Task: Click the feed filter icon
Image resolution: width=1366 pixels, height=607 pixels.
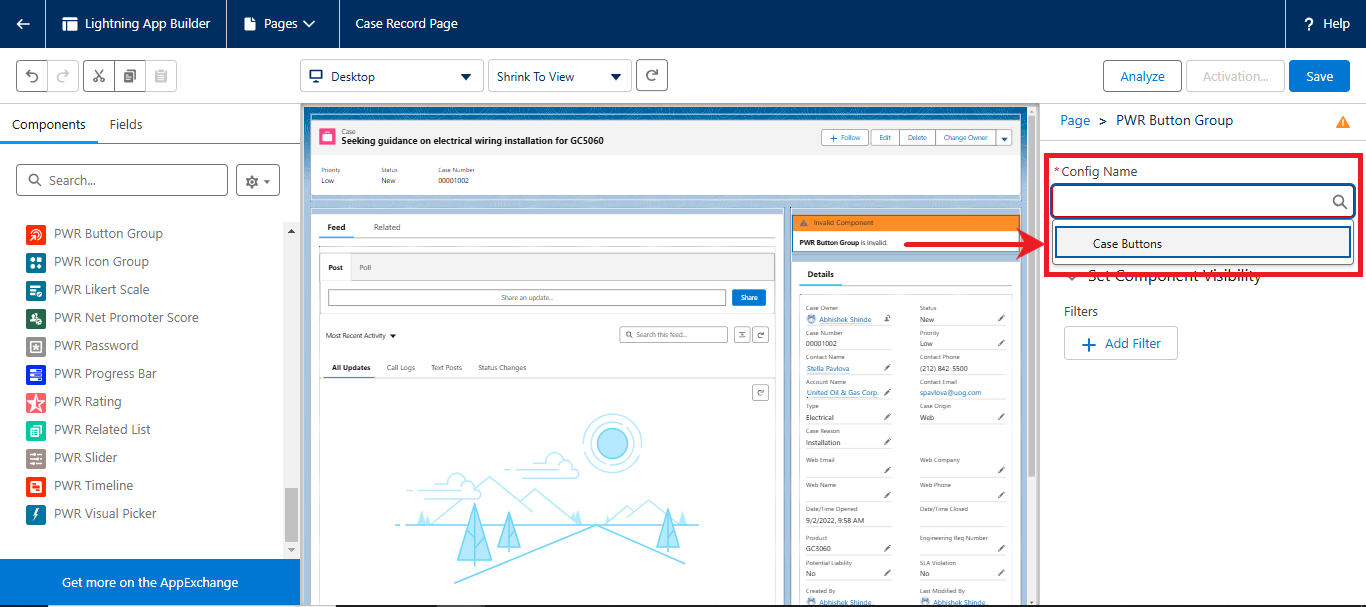Action: pyautogui.click(x=742, y=335)
